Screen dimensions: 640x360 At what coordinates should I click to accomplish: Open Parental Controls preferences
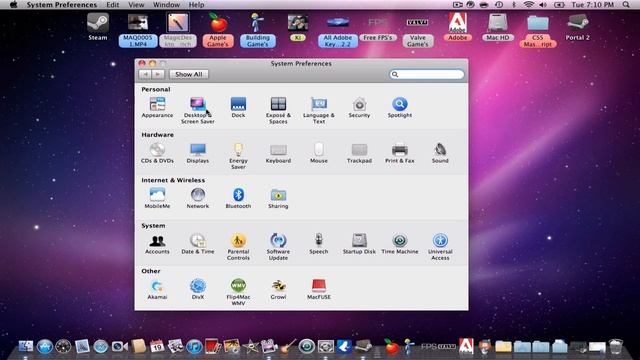[x=238, y=247]
